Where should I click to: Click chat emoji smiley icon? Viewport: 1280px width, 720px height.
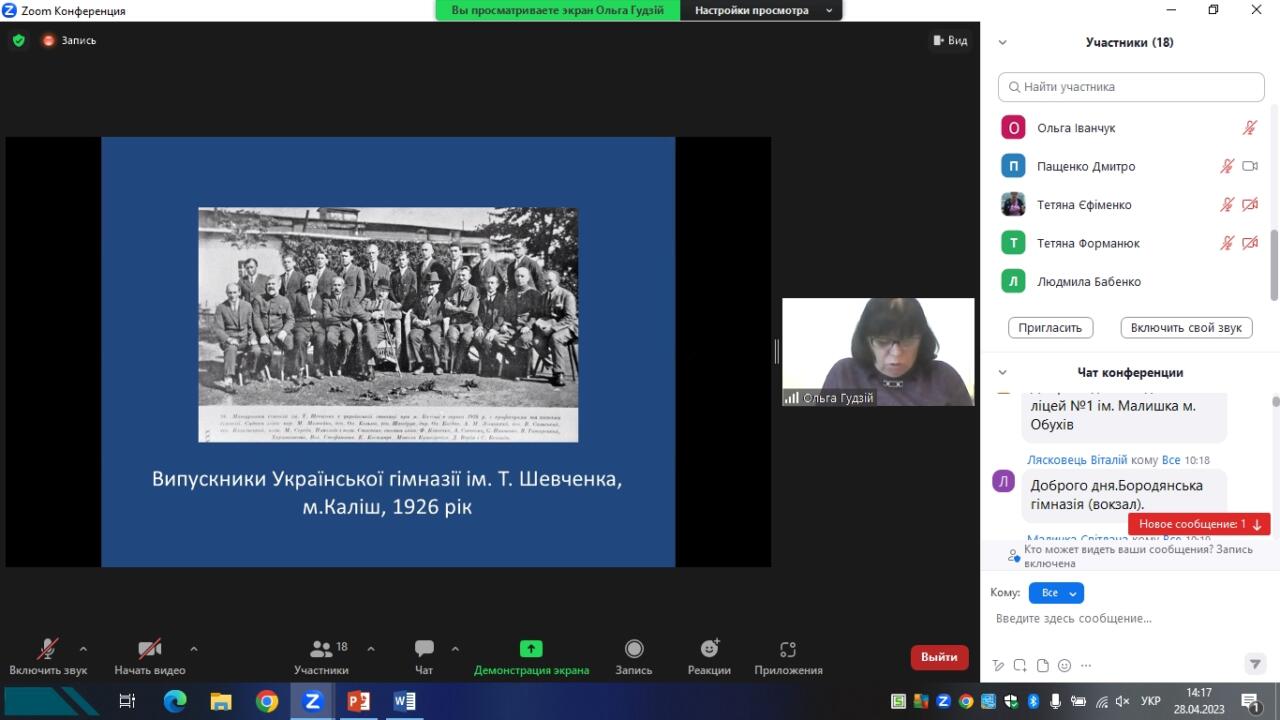pos(1064,666)
